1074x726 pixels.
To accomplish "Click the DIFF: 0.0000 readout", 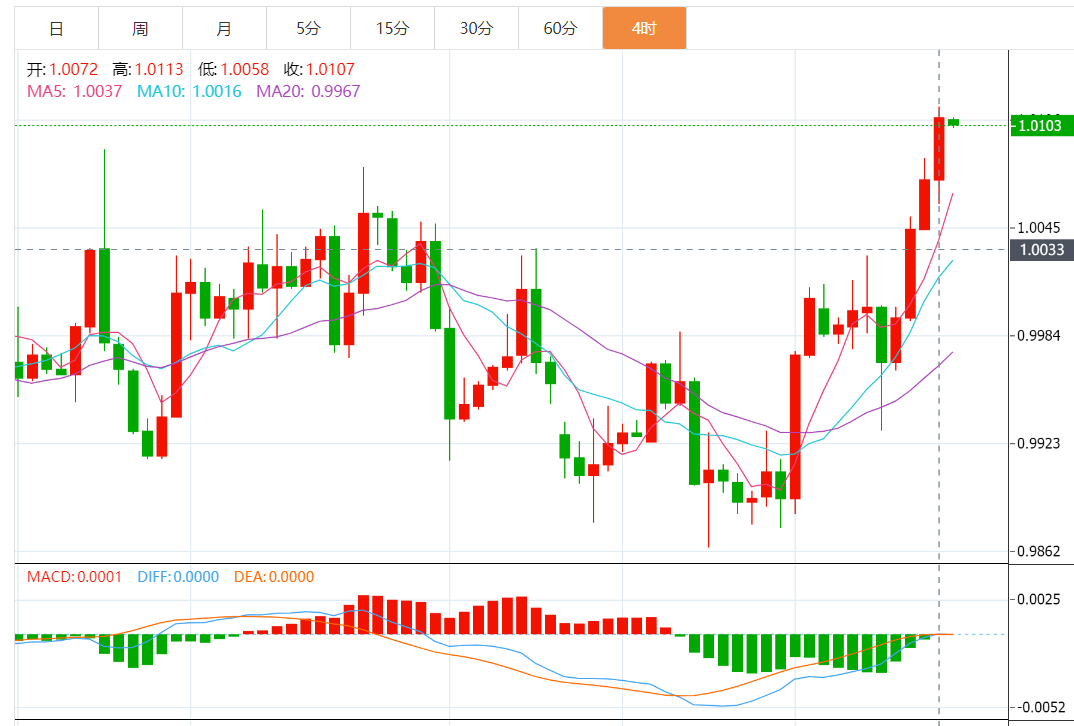I will coord(178,577).
